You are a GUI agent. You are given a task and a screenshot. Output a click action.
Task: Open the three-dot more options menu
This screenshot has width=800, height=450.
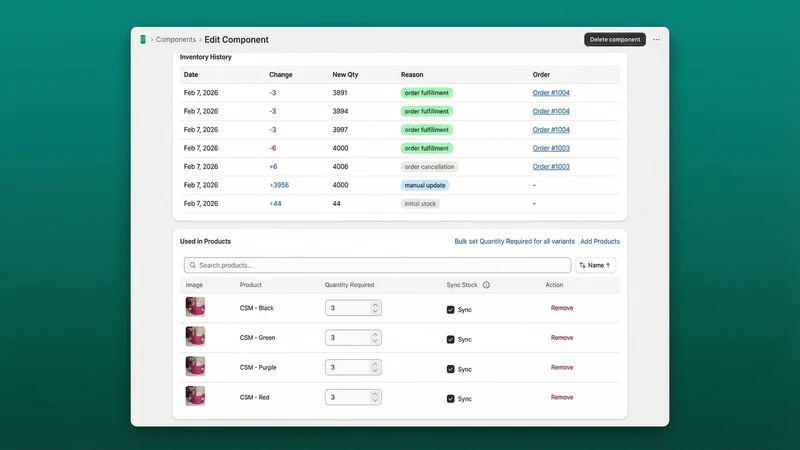656,39
